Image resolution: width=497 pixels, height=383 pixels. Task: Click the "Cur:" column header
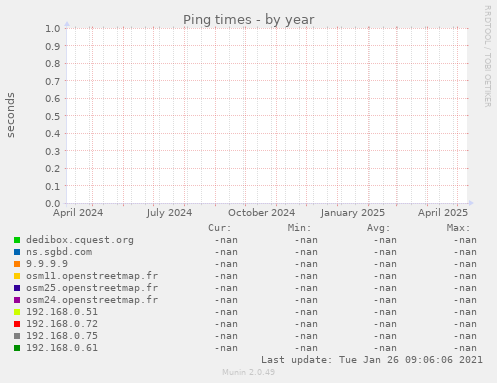pos(220,228)
